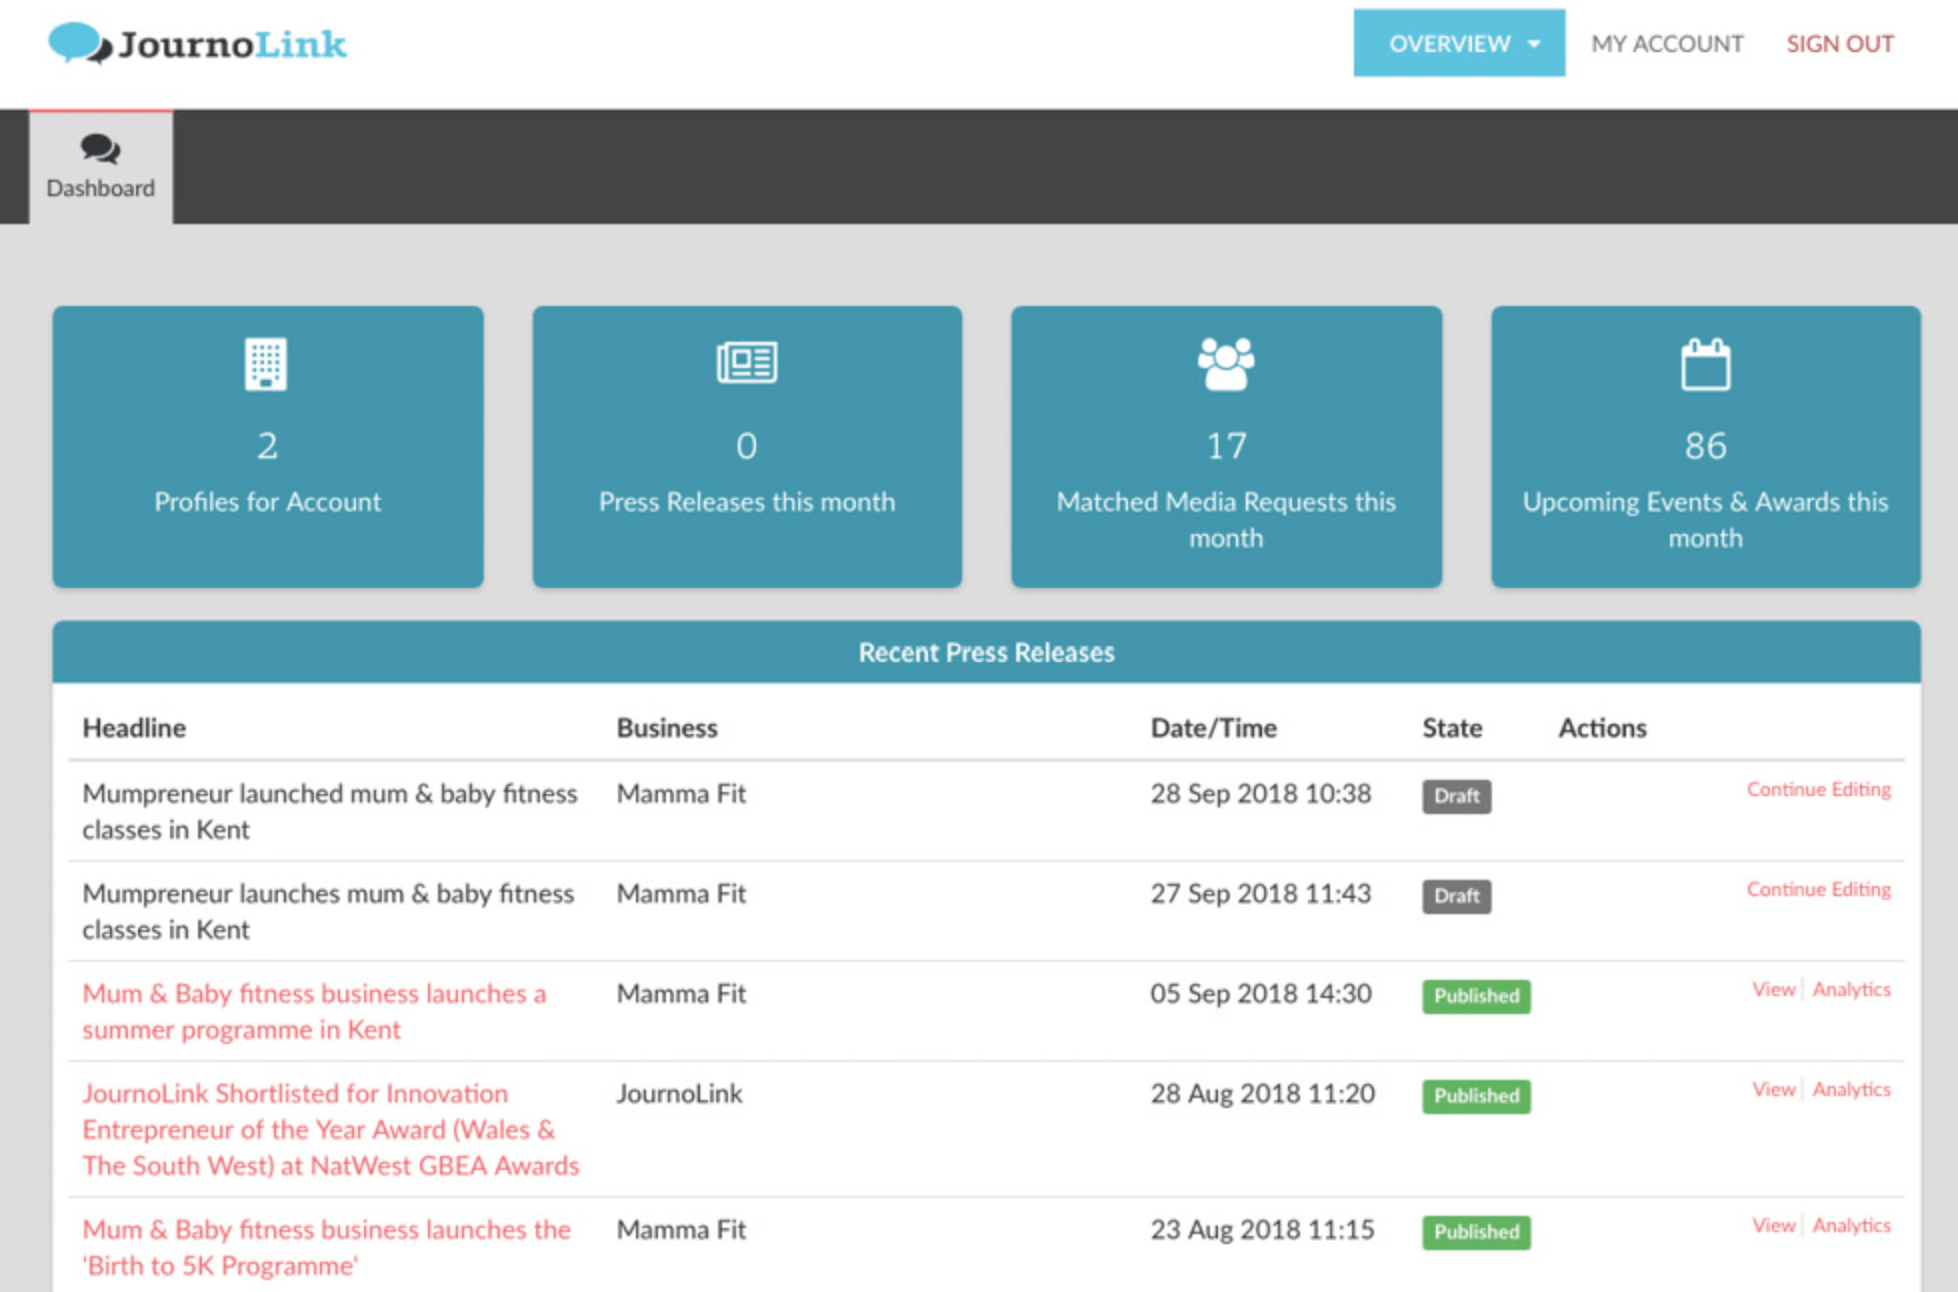The width and height of the screenshot is (1958, 1292).
Task: Open Analytics for 05 Sep 2018 release
Action: click(1851, 989)
